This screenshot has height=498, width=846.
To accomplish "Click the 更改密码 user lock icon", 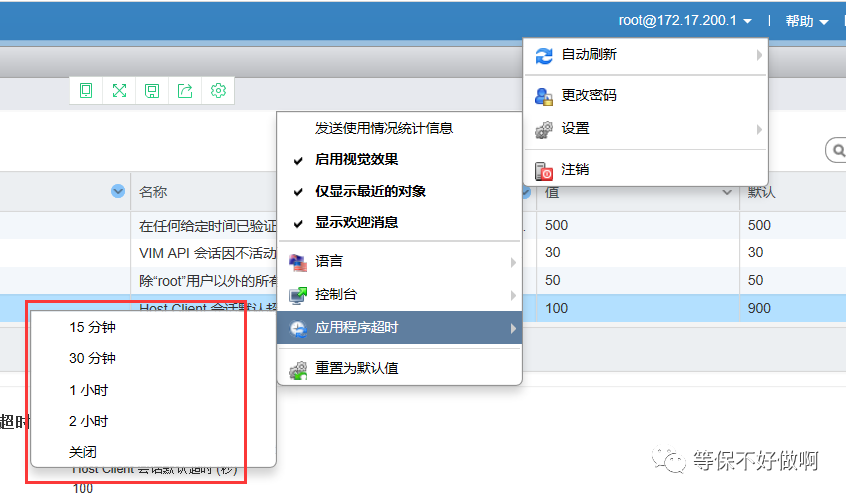I will point(544,96).
